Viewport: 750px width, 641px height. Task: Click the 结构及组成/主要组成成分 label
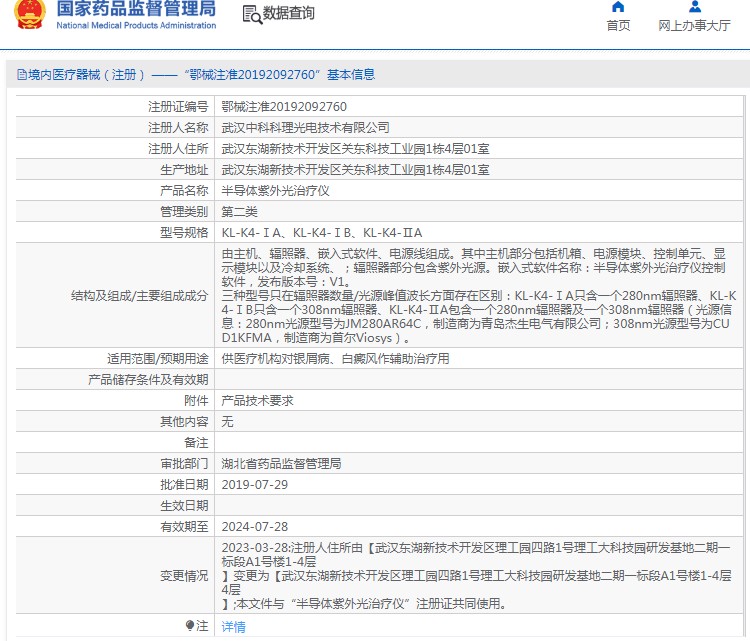click(x=140, y=296)
